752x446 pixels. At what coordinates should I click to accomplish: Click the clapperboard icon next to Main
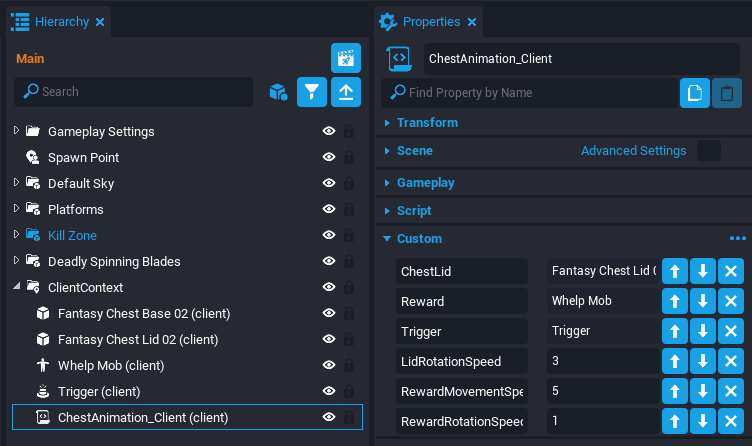[x=346, y=58]
